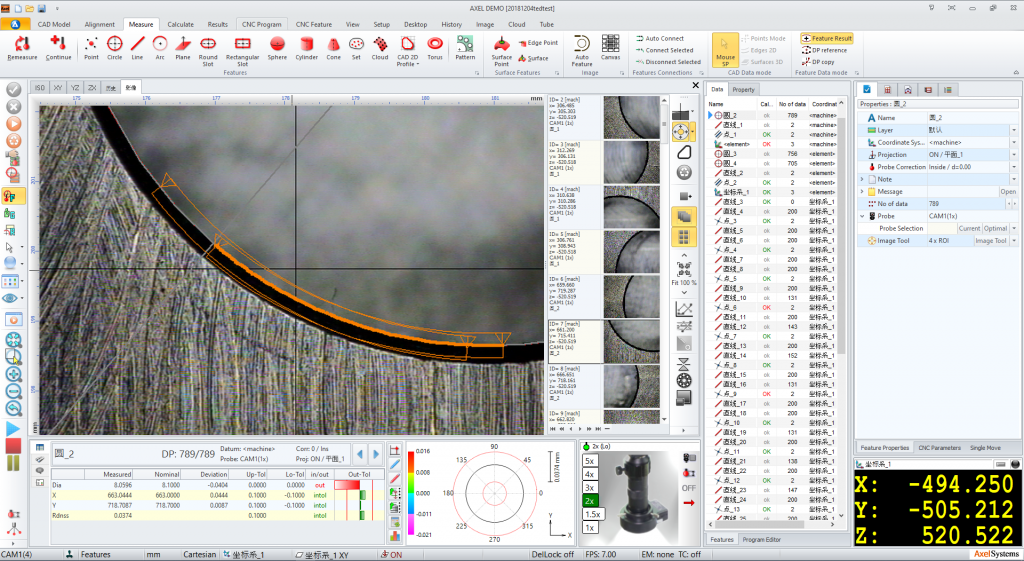Open the Coordinate System property dropdown
Viewport: 1024px width, 561px height.
click(1014, 142)
